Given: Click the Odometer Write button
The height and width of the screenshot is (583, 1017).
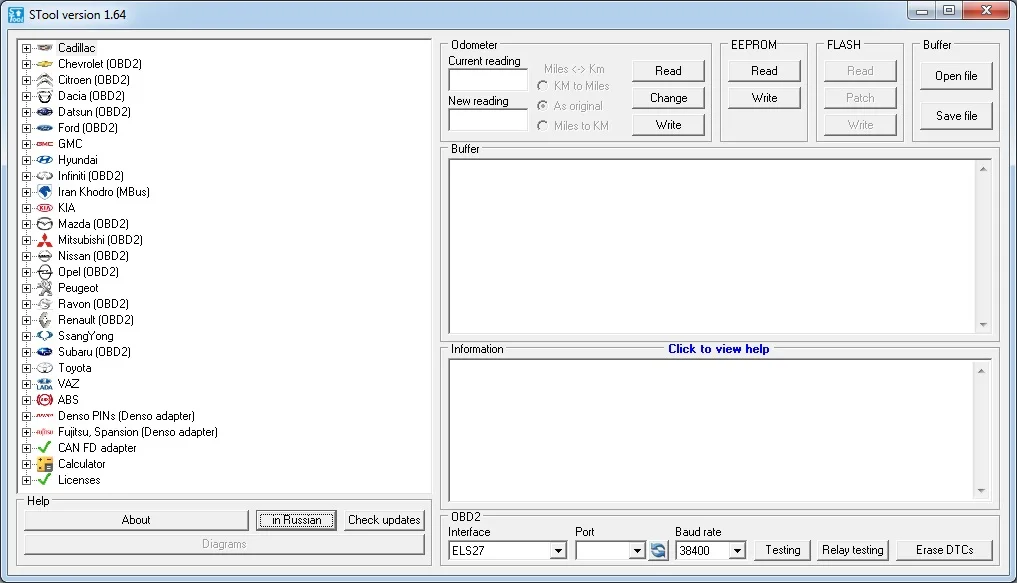Looking at the screenshot, I should coord(668,125).
